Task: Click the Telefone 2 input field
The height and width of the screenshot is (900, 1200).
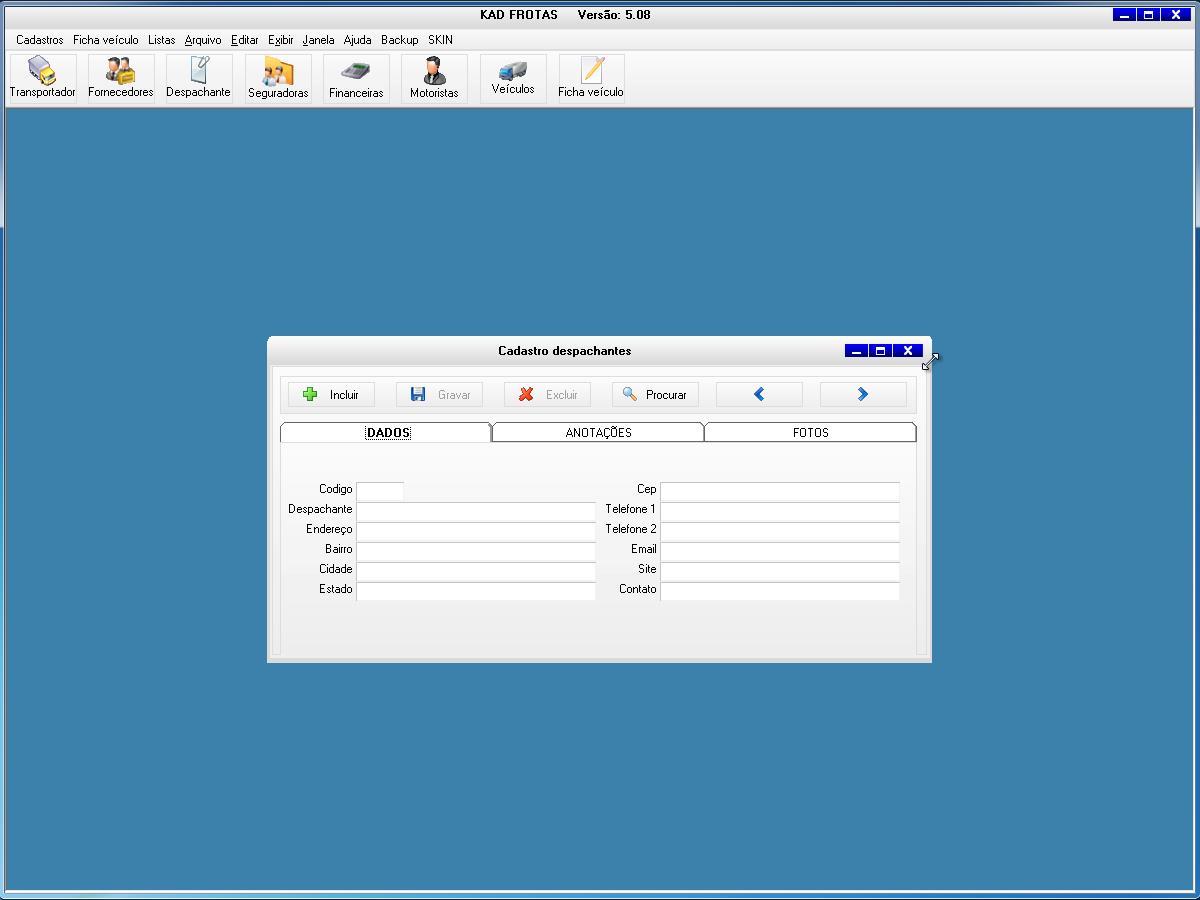Action: (780, 531)
